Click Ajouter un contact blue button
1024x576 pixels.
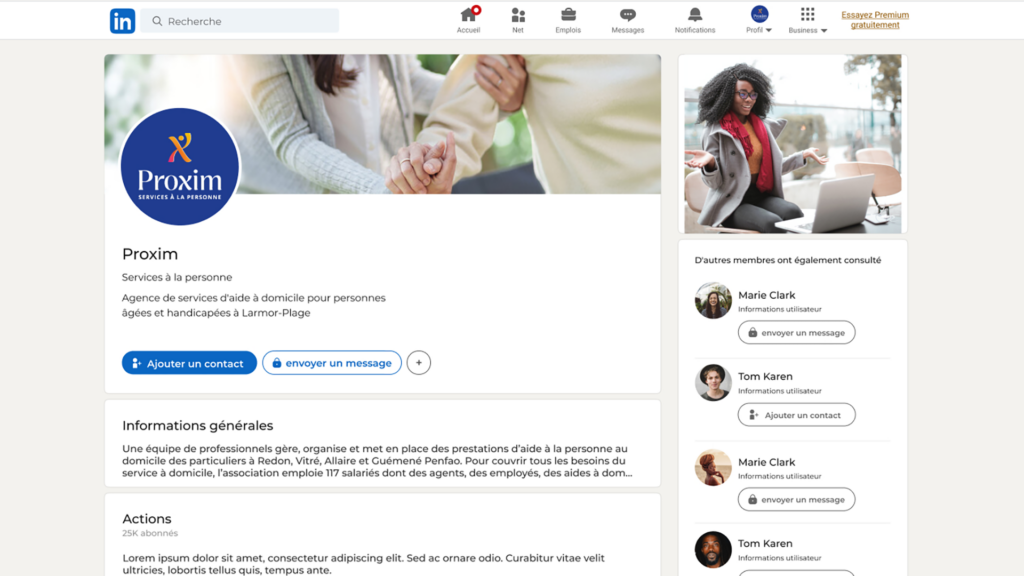tap(189, 363)
